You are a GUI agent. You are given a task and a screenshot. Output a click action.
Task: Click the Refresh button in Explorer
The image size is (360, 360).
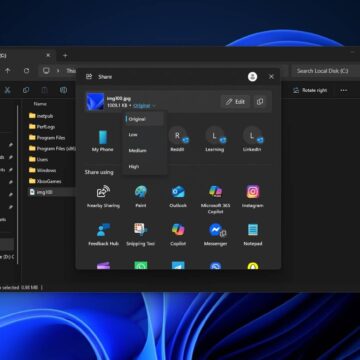tap(26, 71)
